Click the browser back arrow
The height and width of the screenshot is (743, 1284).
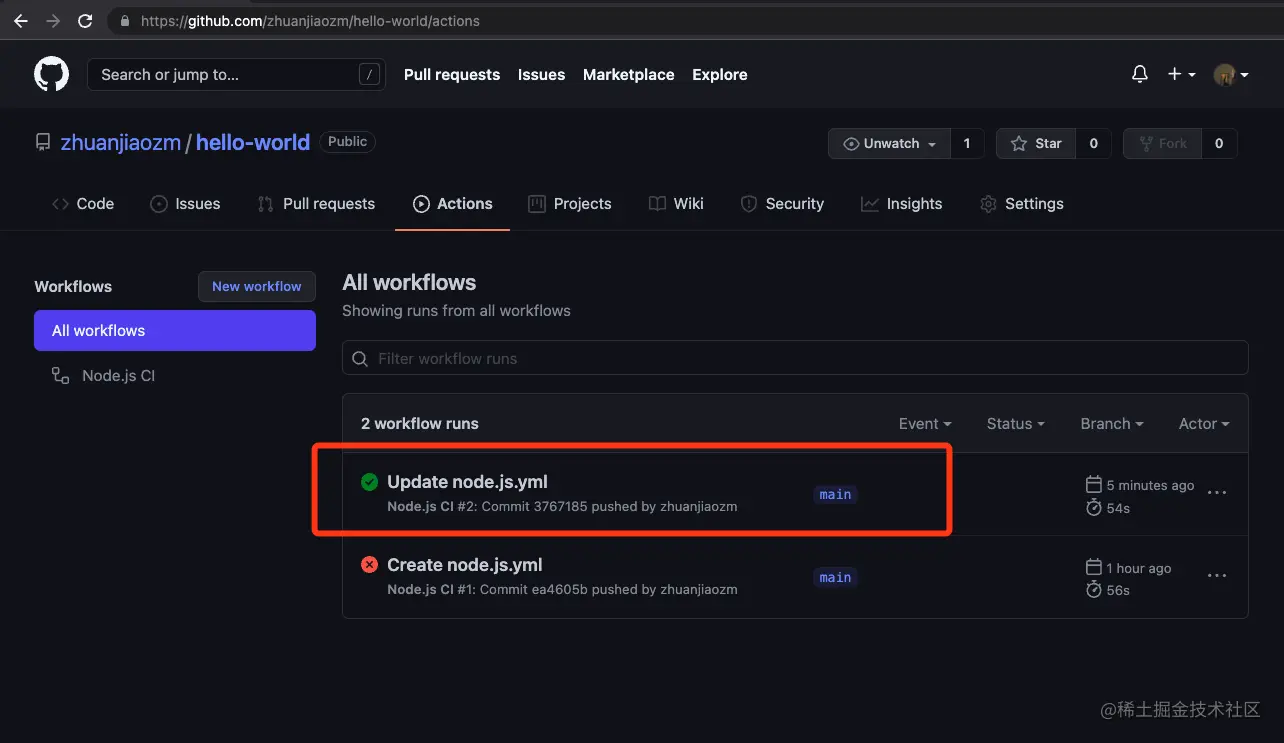pyautogui.click(x=21, y=21)
